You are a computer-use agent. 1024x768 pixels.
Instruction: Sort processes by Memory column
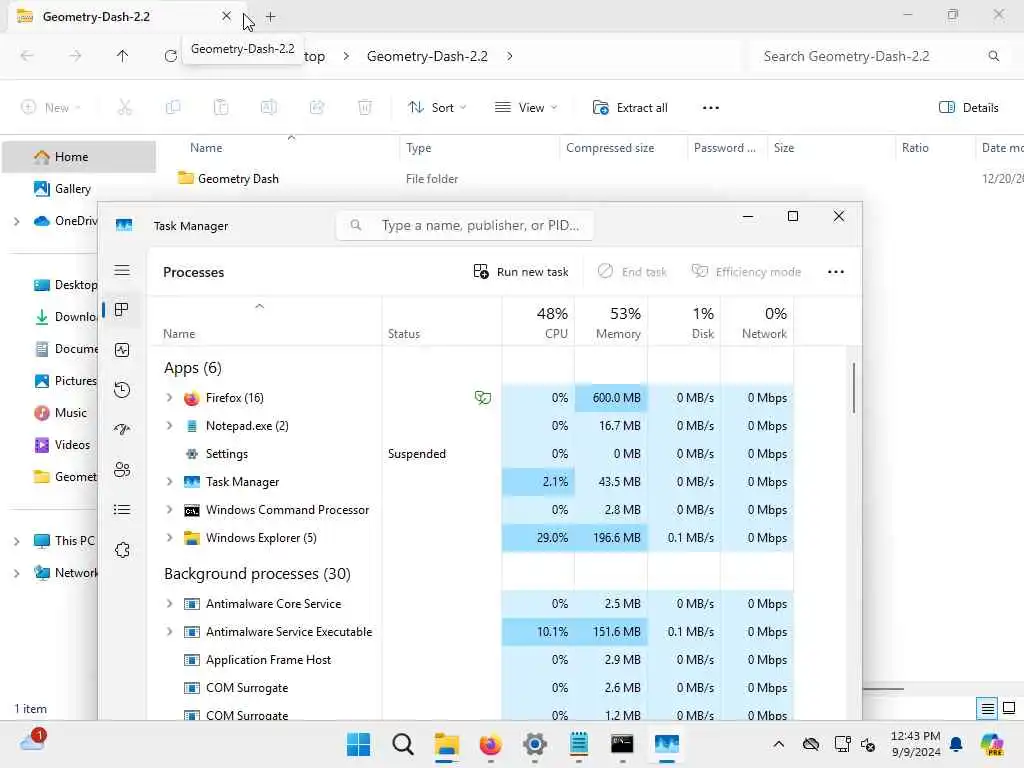pos(611,322)
